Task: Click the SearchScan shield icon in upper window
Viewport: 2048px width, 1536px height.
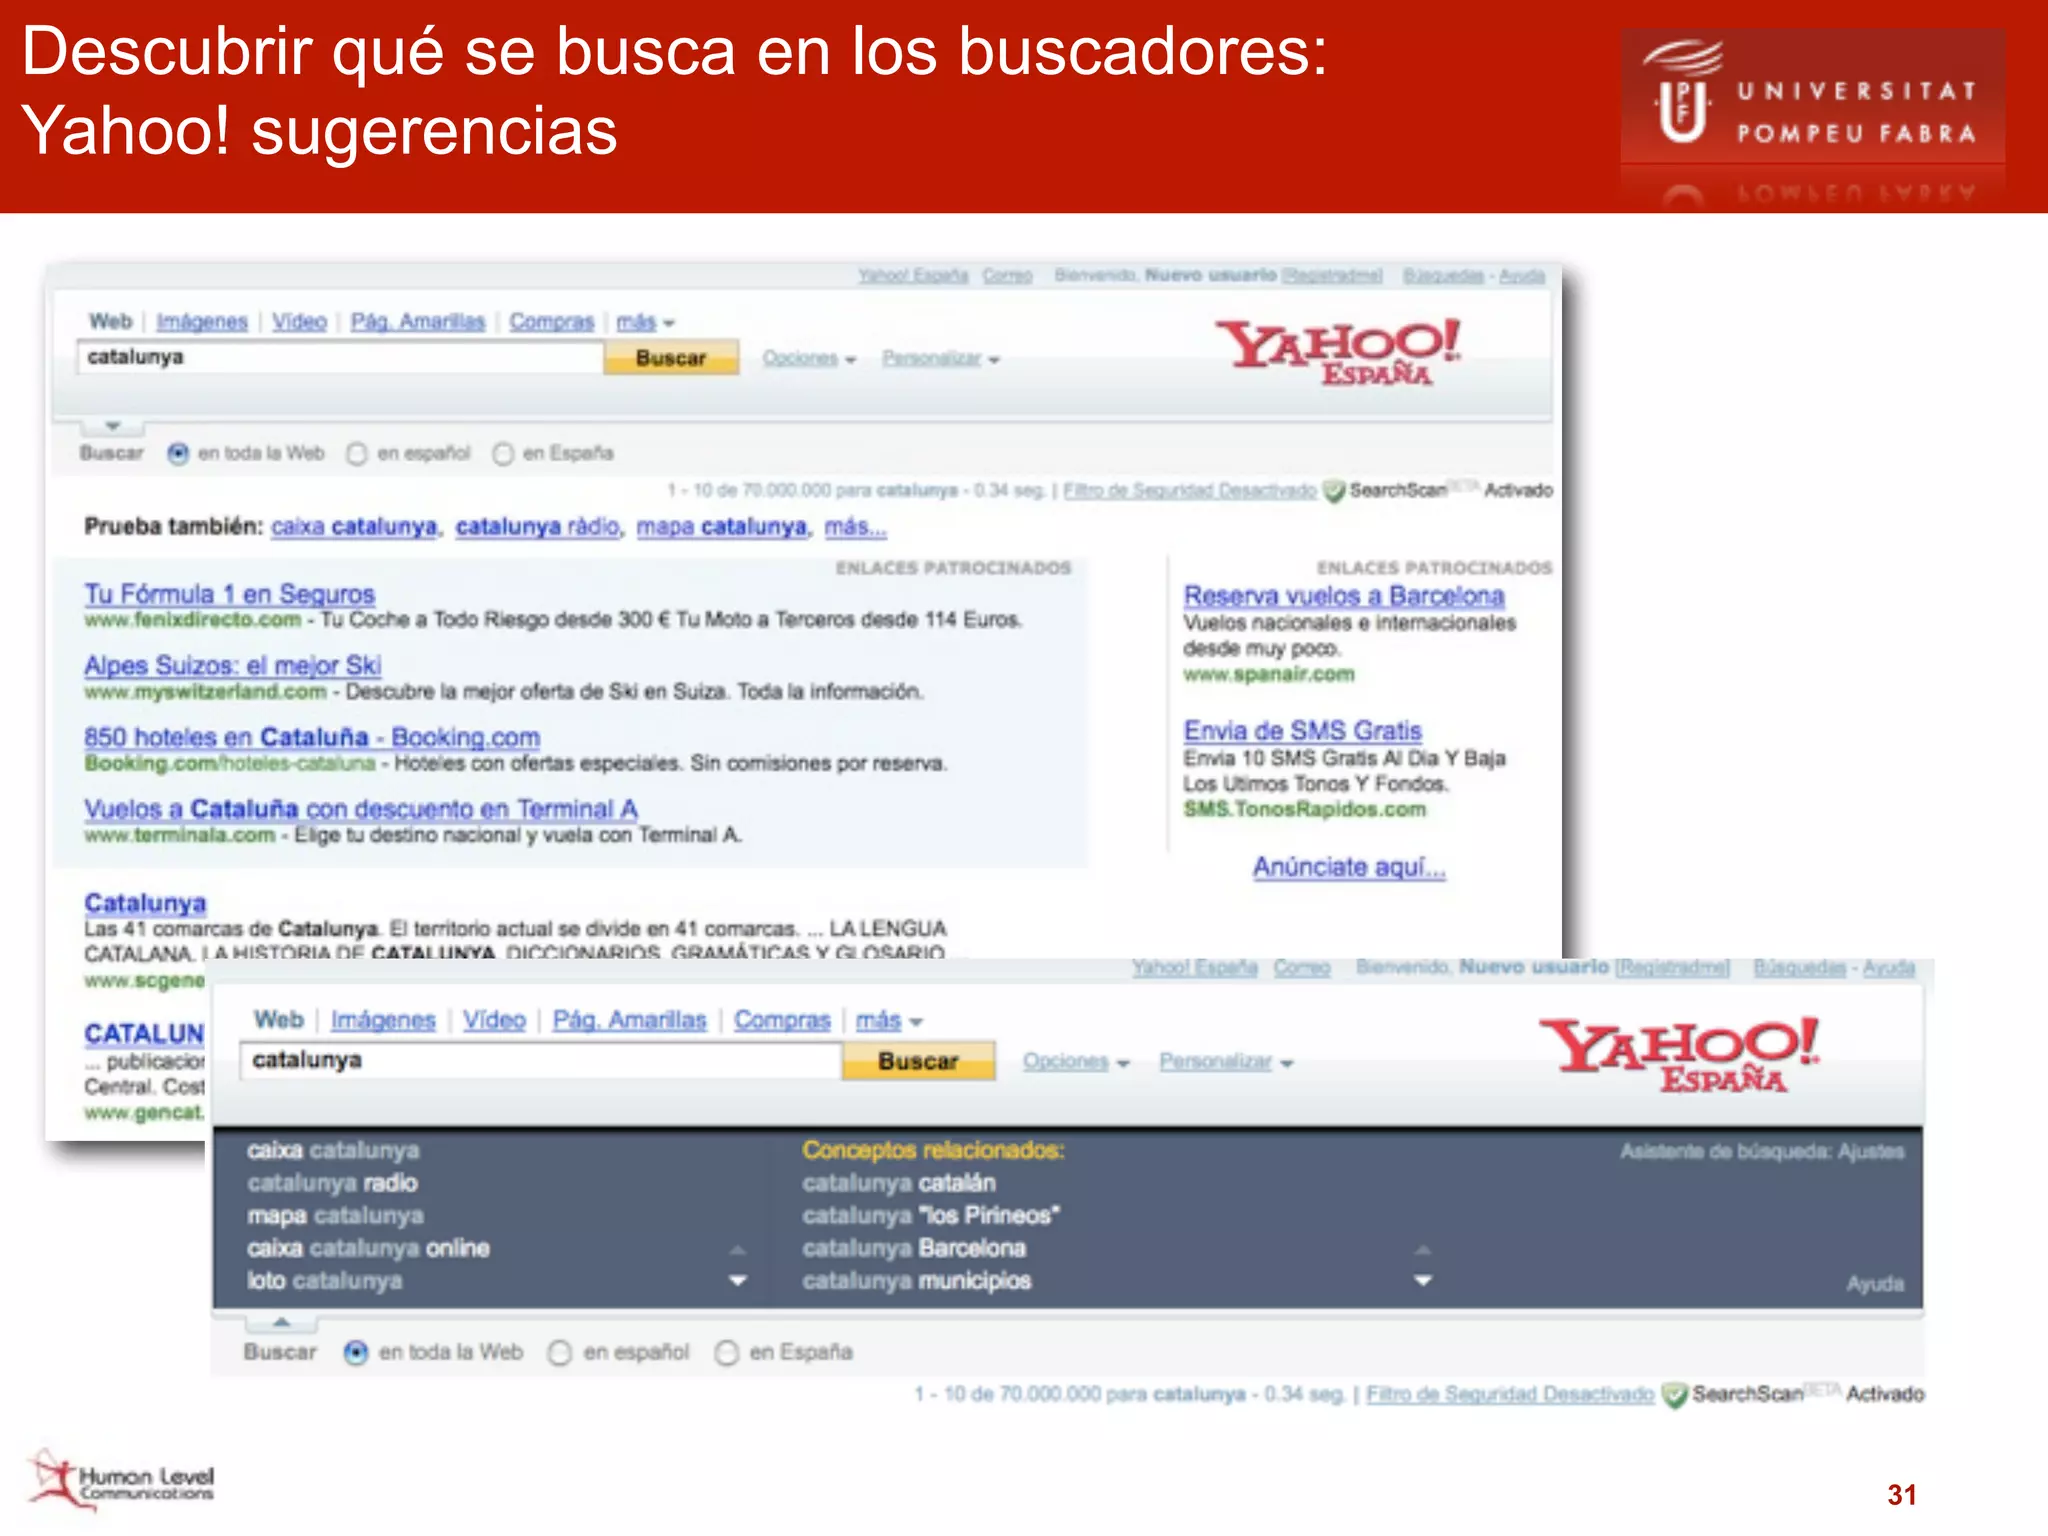Action: 1334,491
